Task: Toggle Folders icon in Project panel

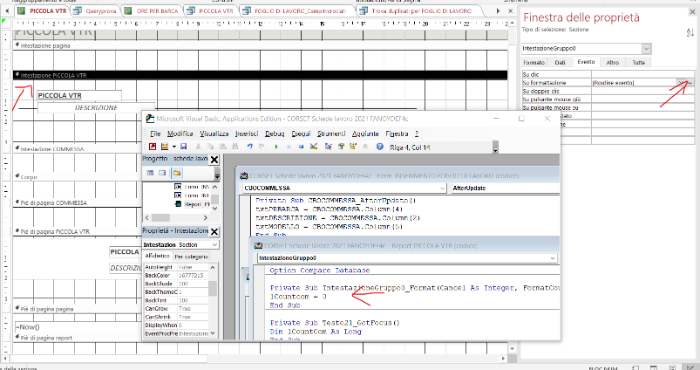Action: pos(177,173)
